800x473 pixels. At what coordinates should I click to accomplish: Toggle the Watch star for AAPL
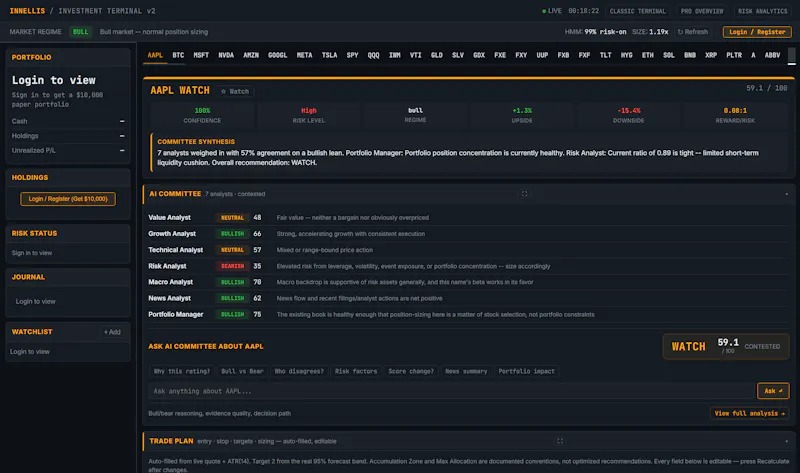[235, 91]
